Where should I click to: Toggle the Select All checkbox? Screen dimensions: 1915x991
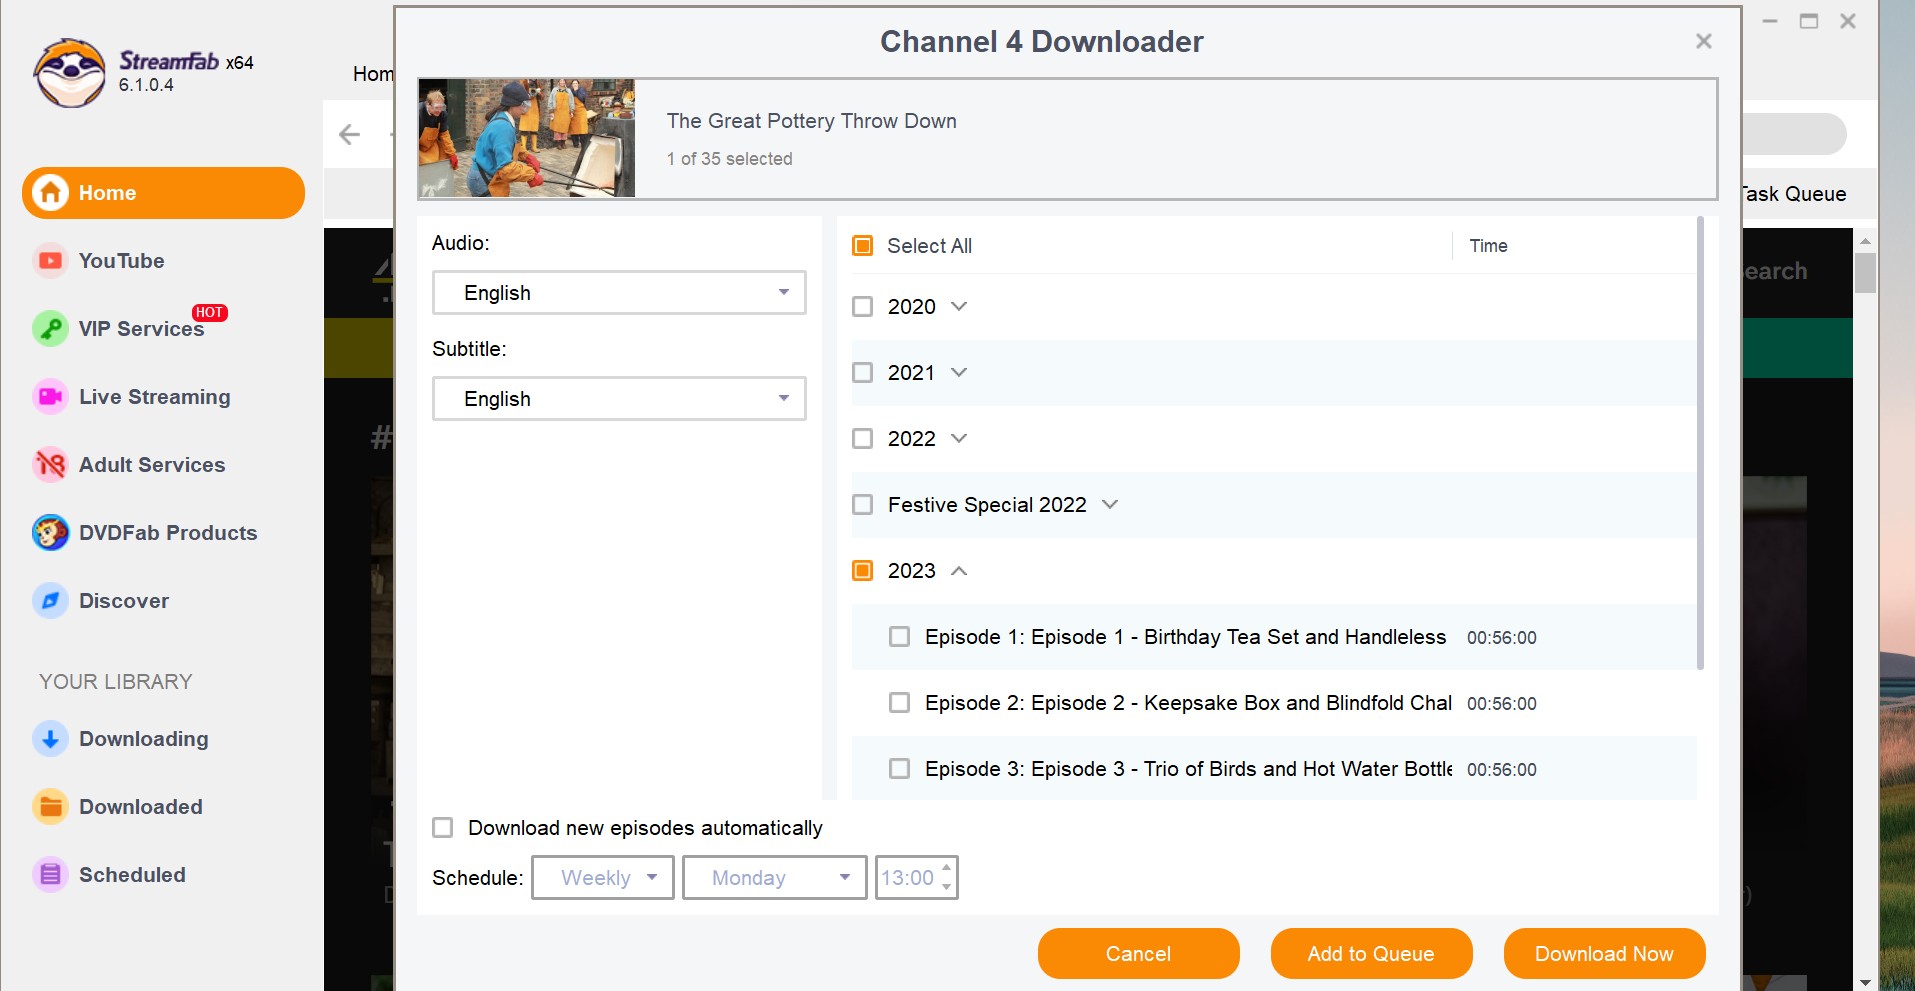pos(862,246)
